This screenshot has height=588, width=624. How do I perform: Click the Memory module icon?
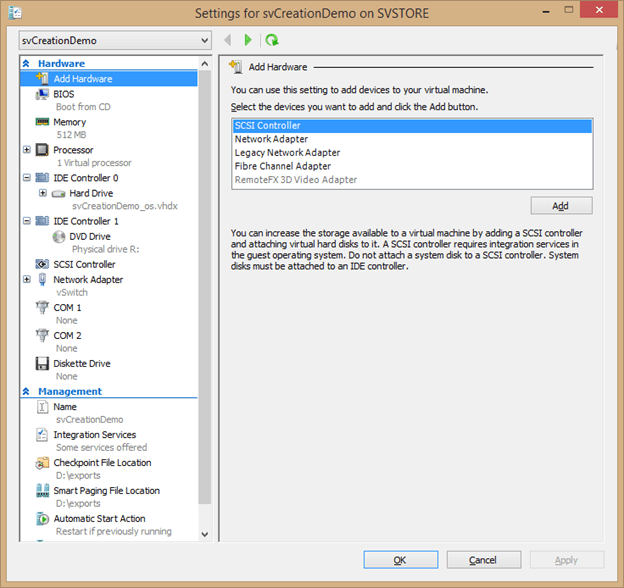coord(42,122)
